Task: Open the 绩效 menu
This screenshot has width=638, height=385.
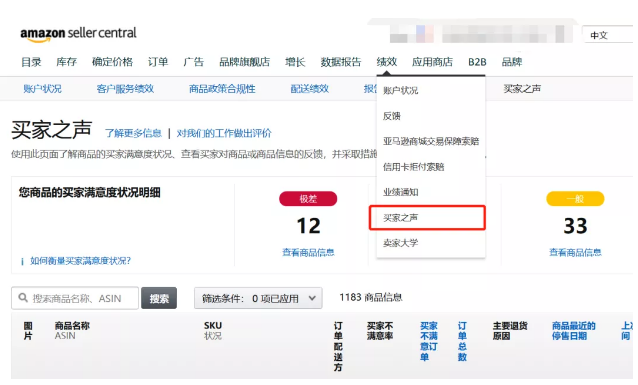Action: coord(387,62)
